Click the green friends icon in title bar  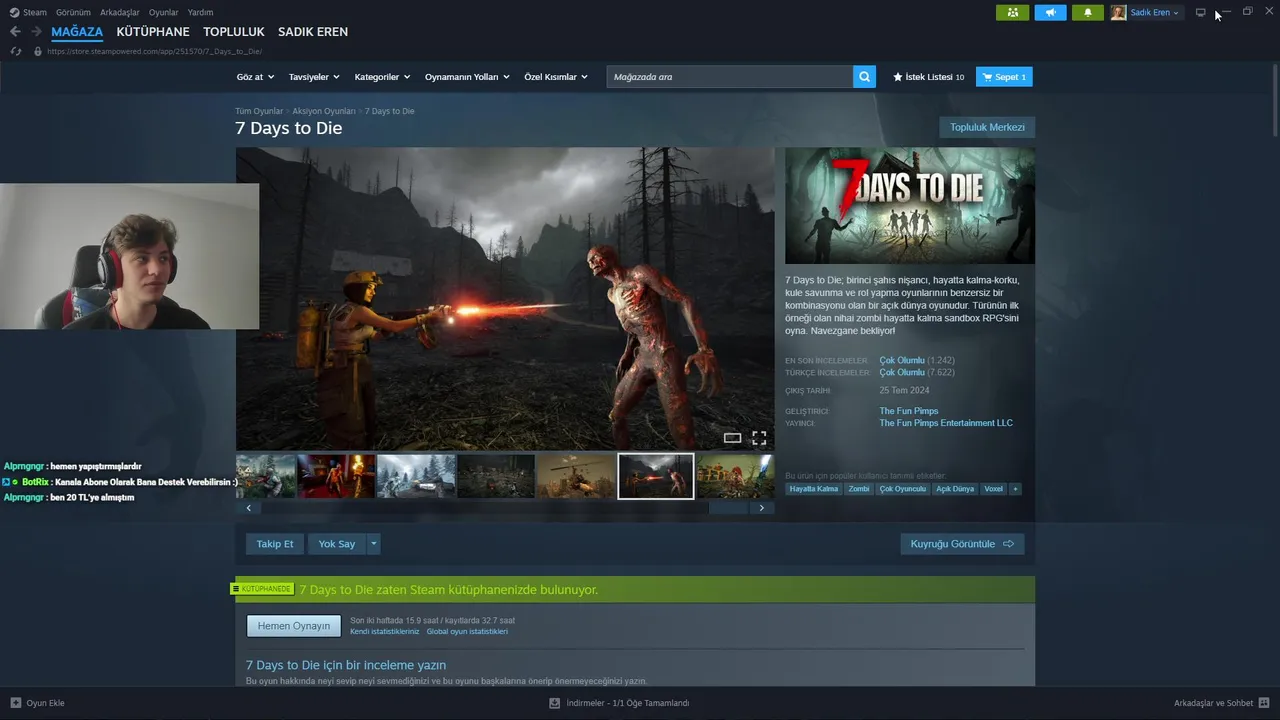[x=1012, y=12]
